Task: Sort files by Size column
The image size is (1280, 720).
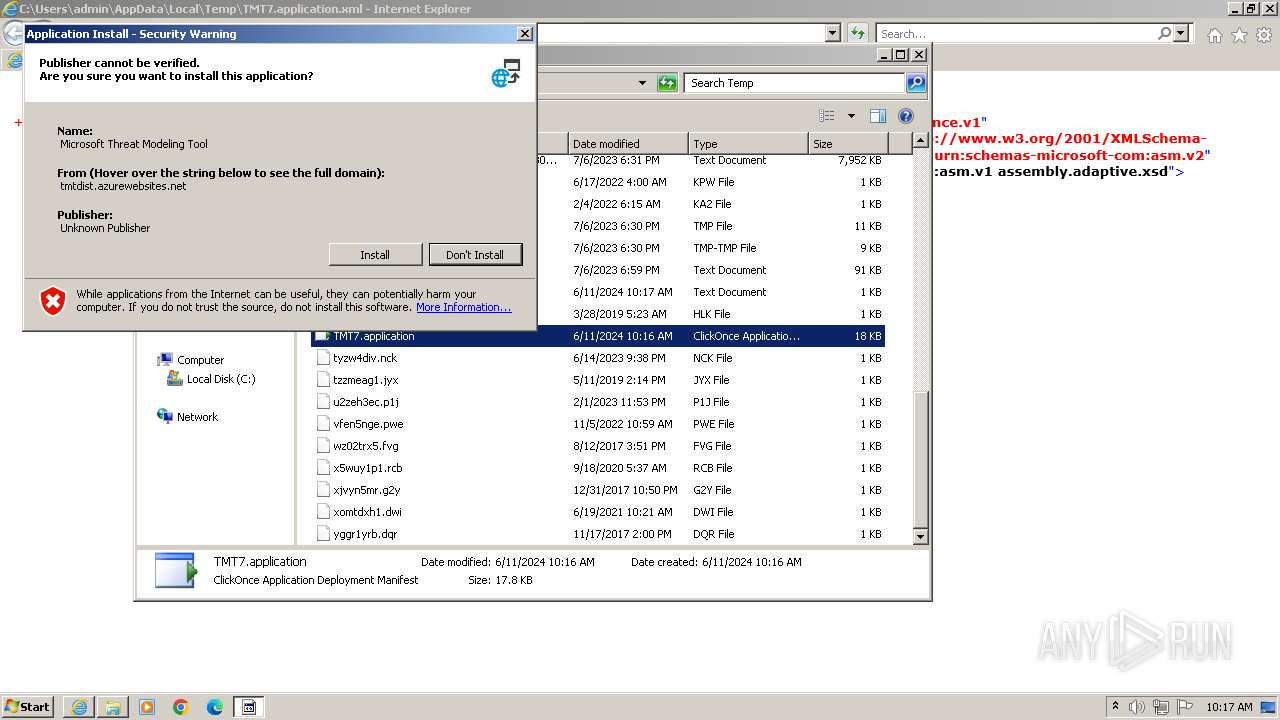Action: 846,143
